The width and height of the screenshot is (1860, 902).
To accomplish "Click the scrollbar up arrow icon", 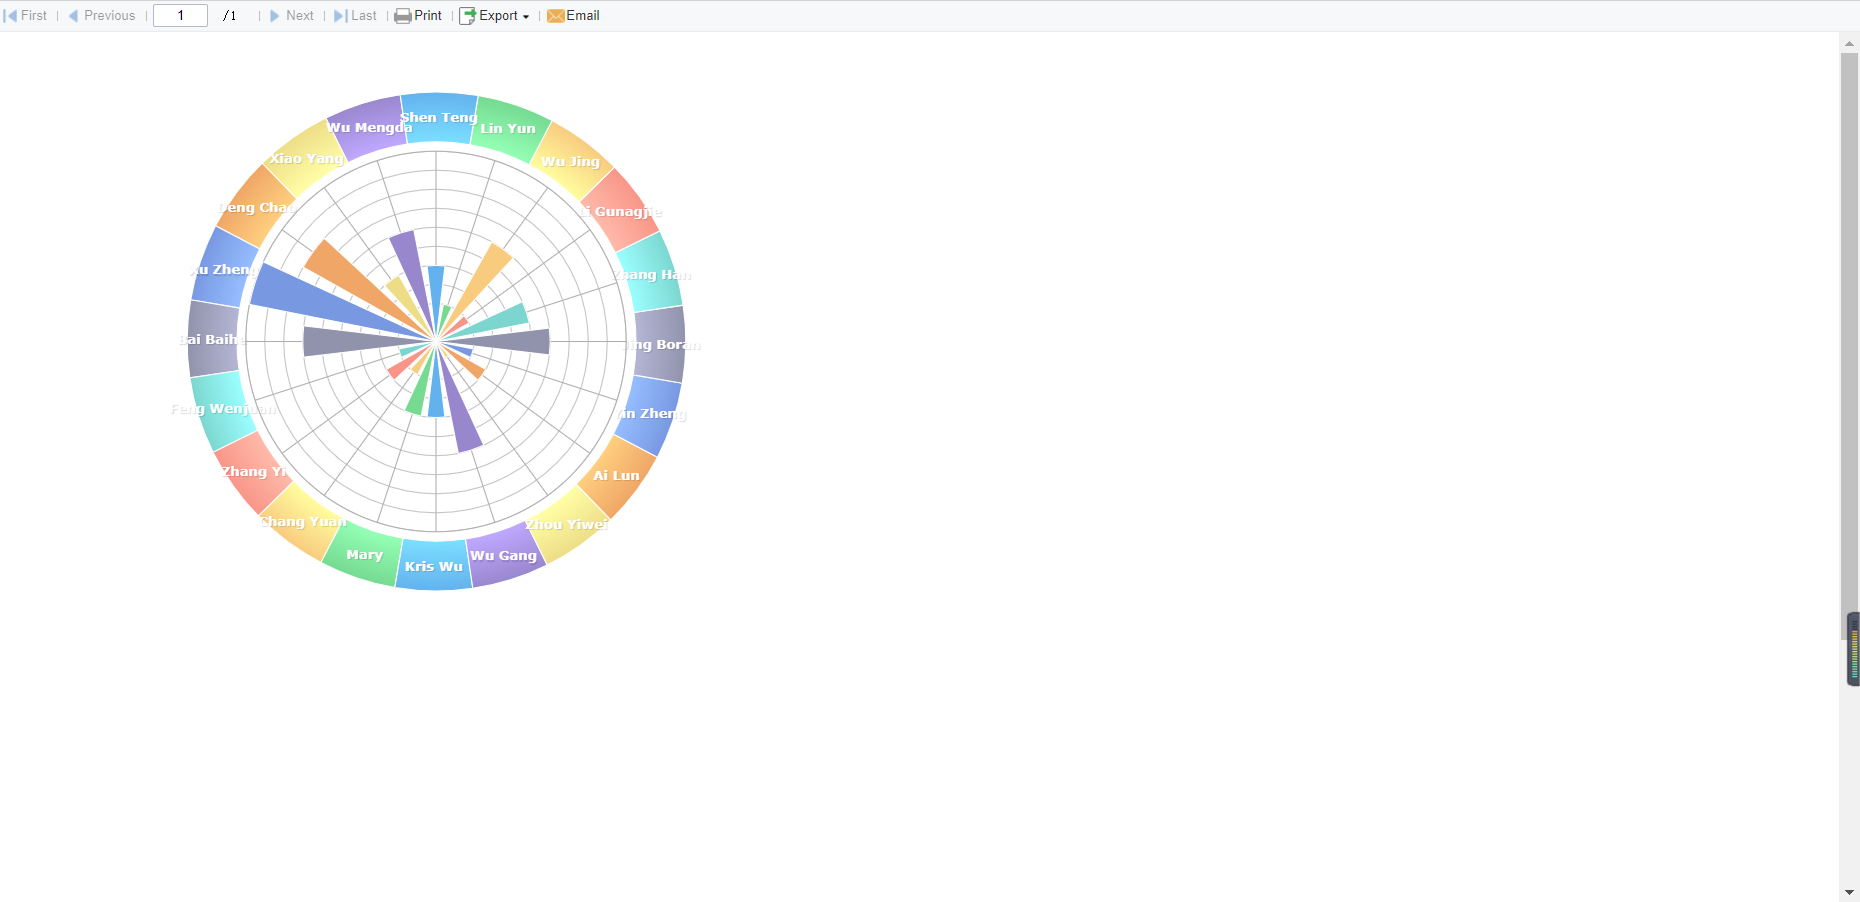I will [x=1849, y=42].
